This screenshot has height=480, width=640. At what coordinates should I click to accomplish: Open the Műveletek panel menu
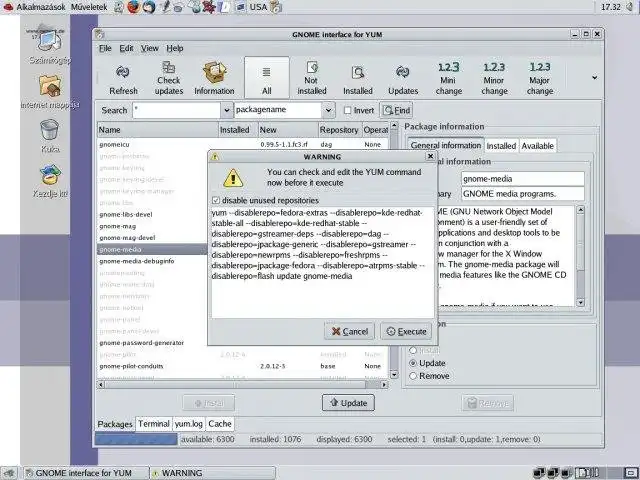89,7
